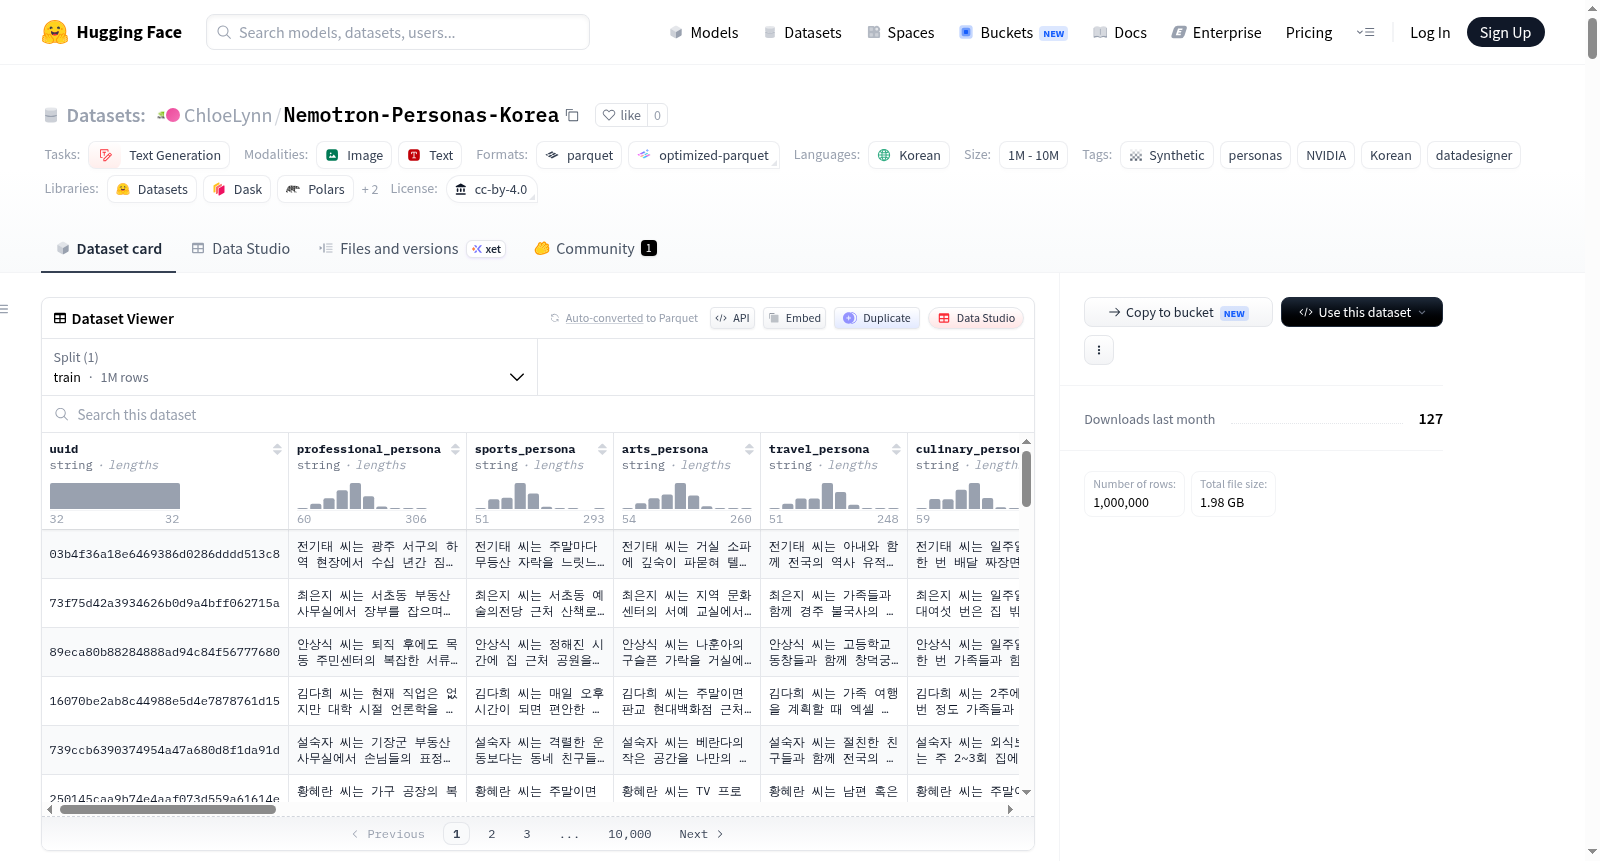Open the ChloeLynn profile link

[228, 115]
